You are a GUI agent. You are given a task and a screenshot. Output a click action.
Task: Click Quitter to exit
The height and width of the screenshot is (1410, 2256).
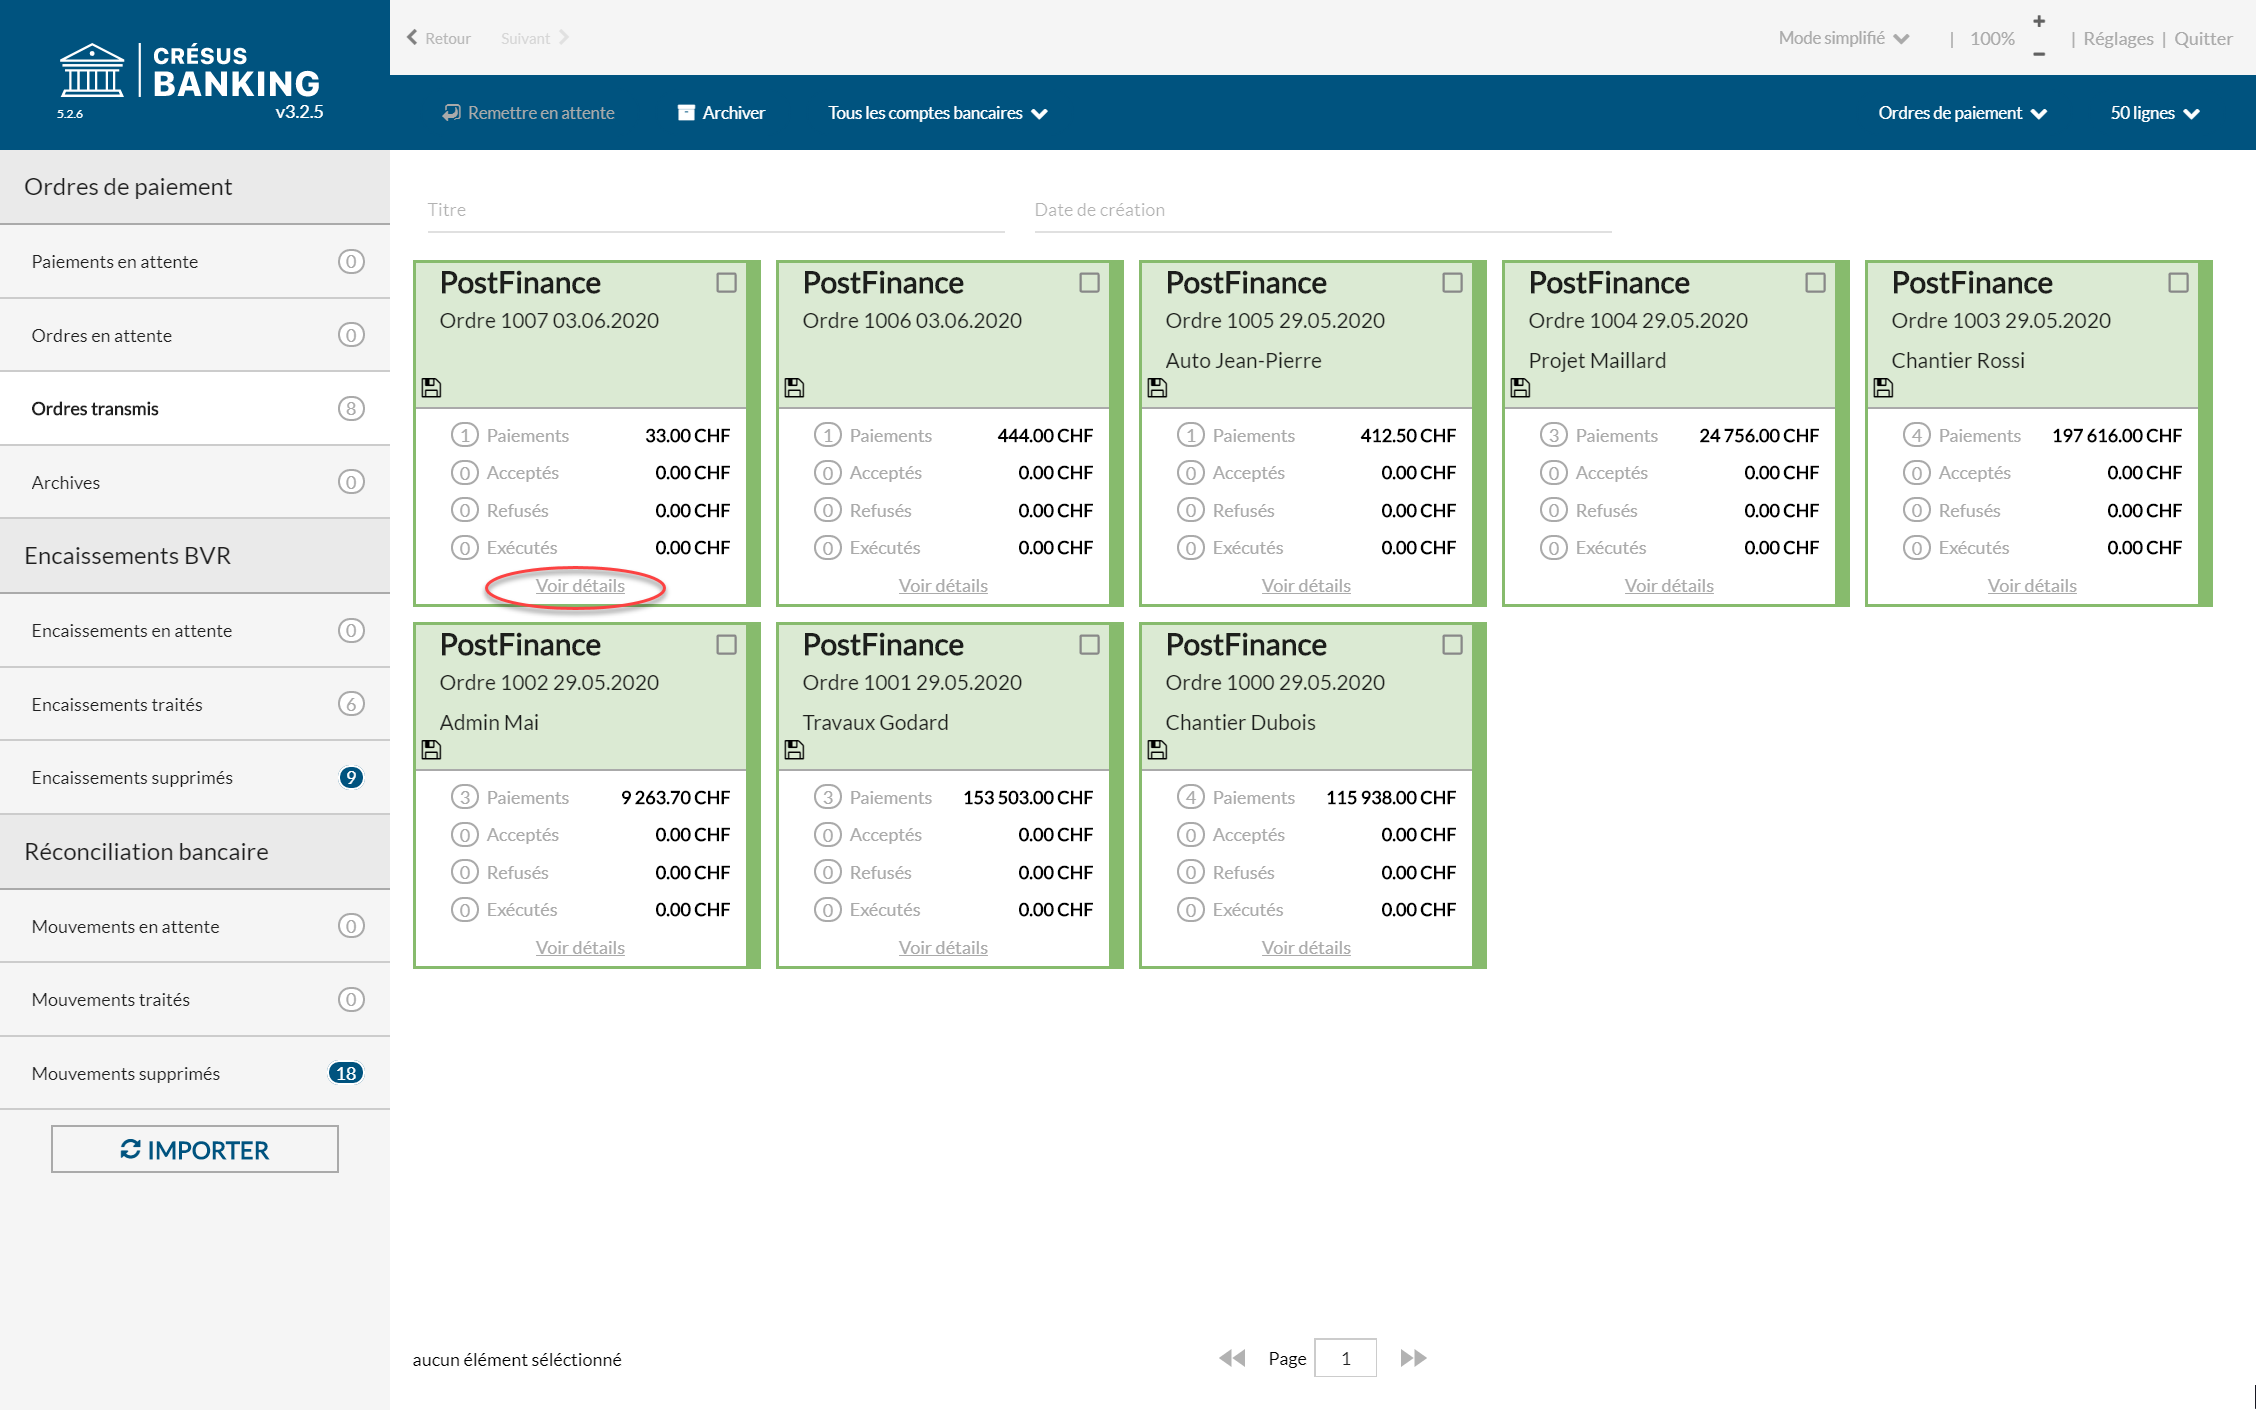(x=2203, y=38)
